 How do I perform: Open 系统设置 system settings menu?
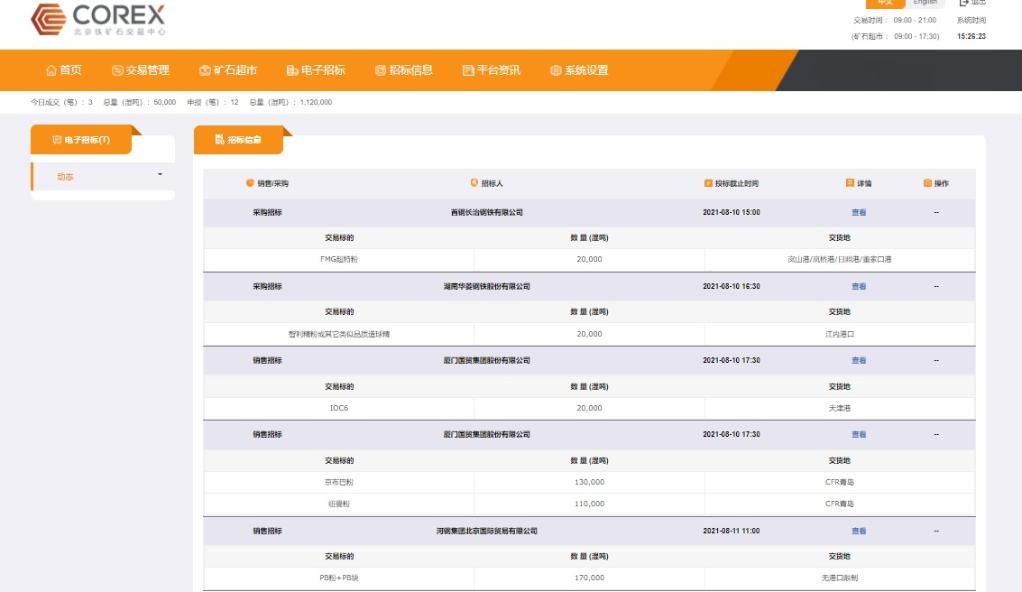pos(579,70)
